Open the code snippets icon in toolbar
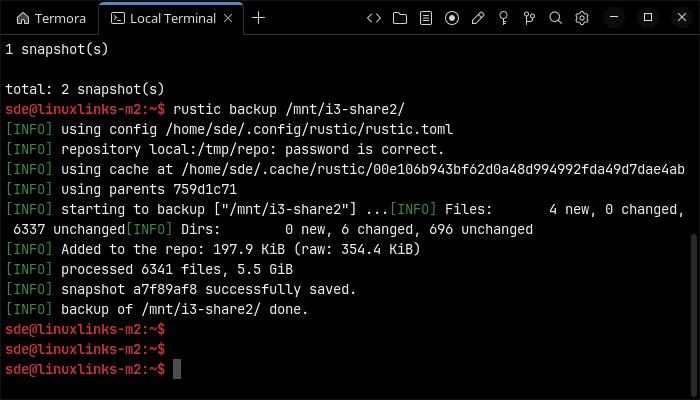The image size is (700, 400). pos(374,18)
